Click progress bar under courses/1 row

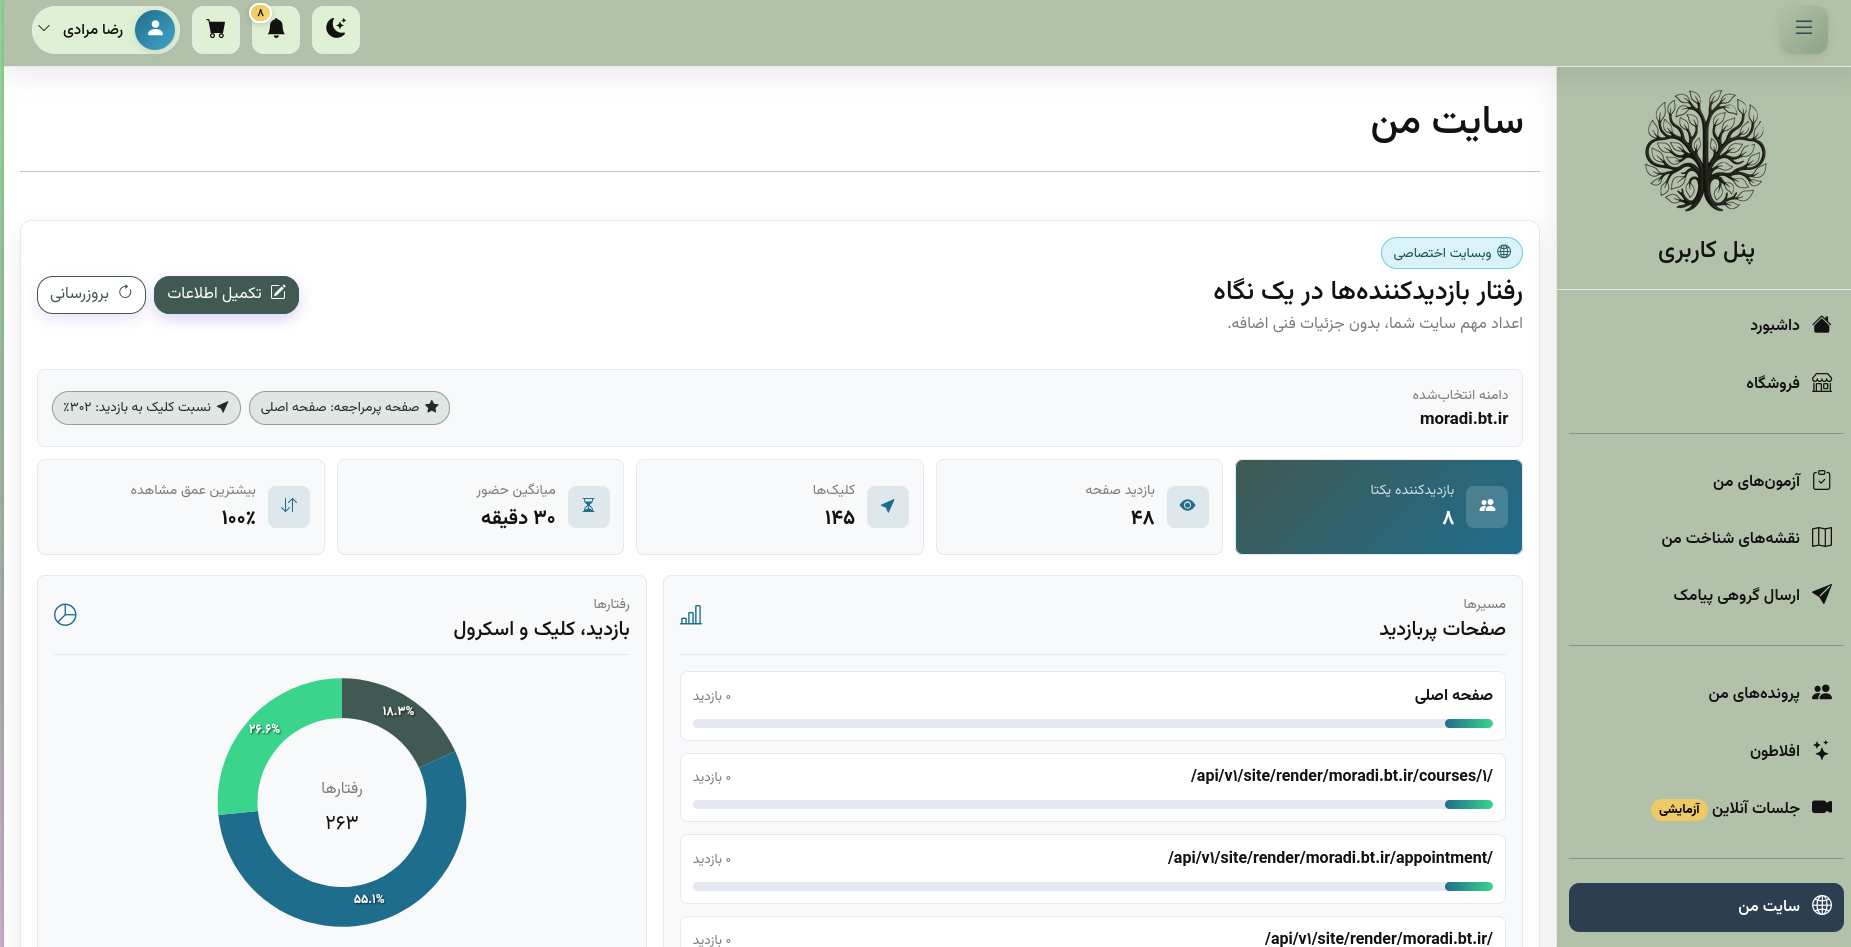pos(1093,804)
